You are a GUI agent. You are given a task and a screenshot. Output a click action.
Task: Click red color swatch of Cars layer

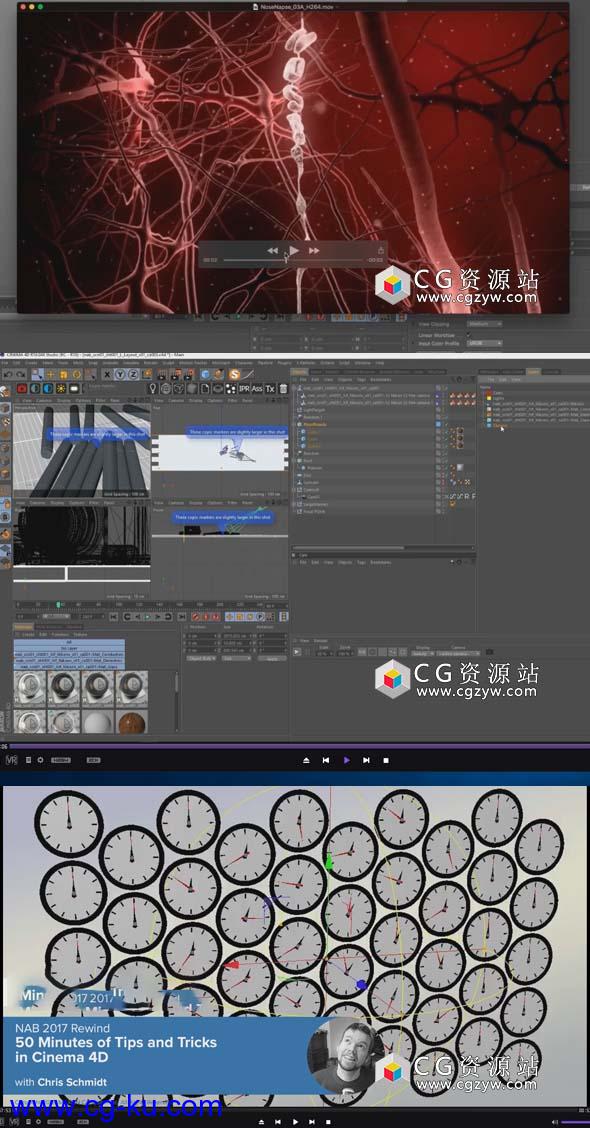click(x=489, y=393)
